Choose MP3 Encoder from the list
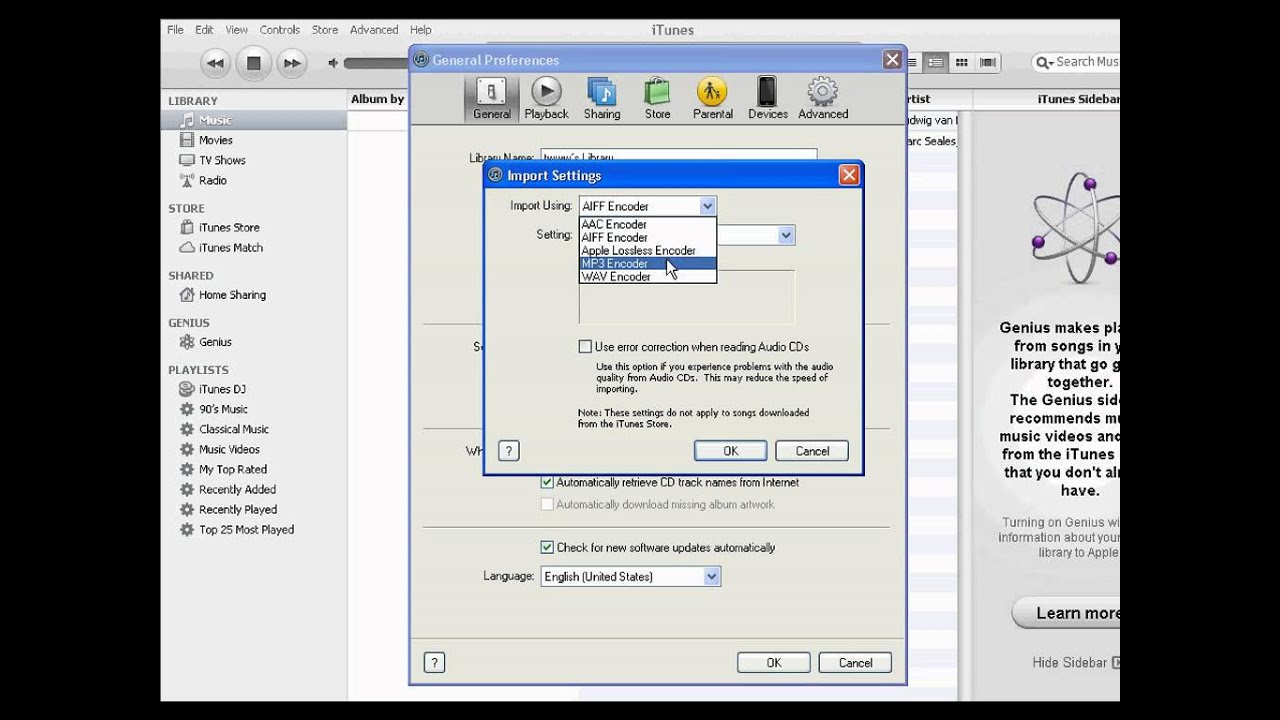Image resolution: width=1280 pixels, height=720 pixels. [647, 264]
